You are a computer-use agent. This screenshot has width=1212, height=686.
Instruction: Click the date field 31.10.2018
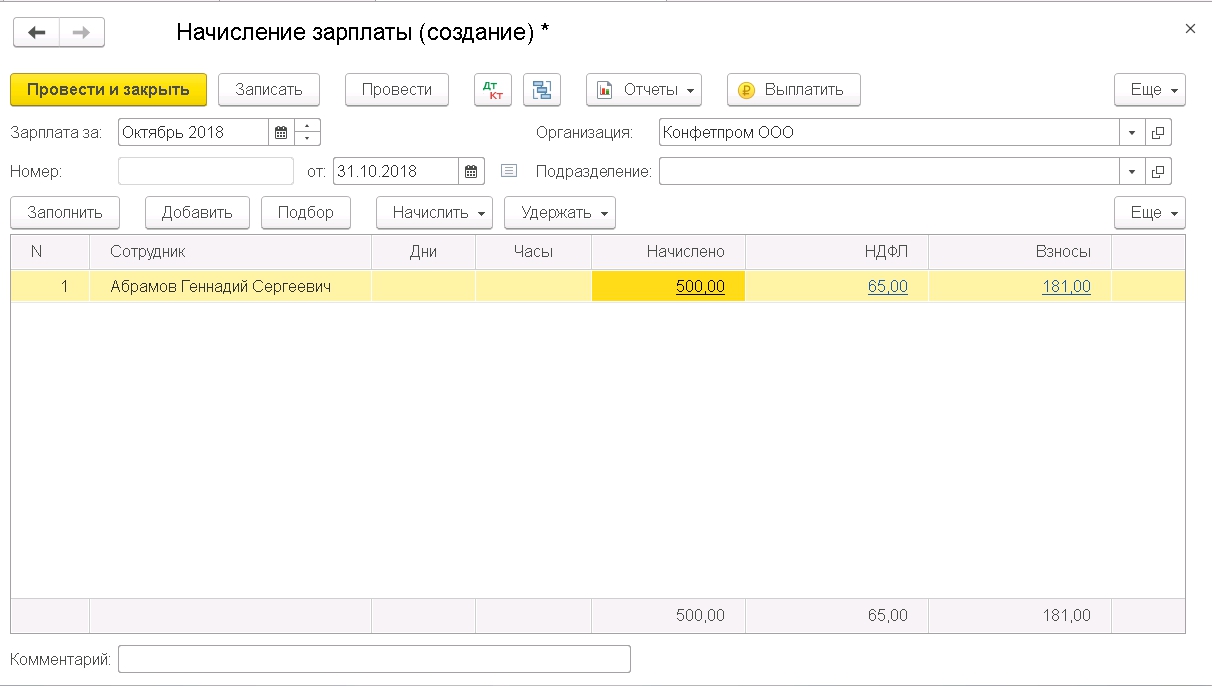pyautogui.click(x=396, y=171)
